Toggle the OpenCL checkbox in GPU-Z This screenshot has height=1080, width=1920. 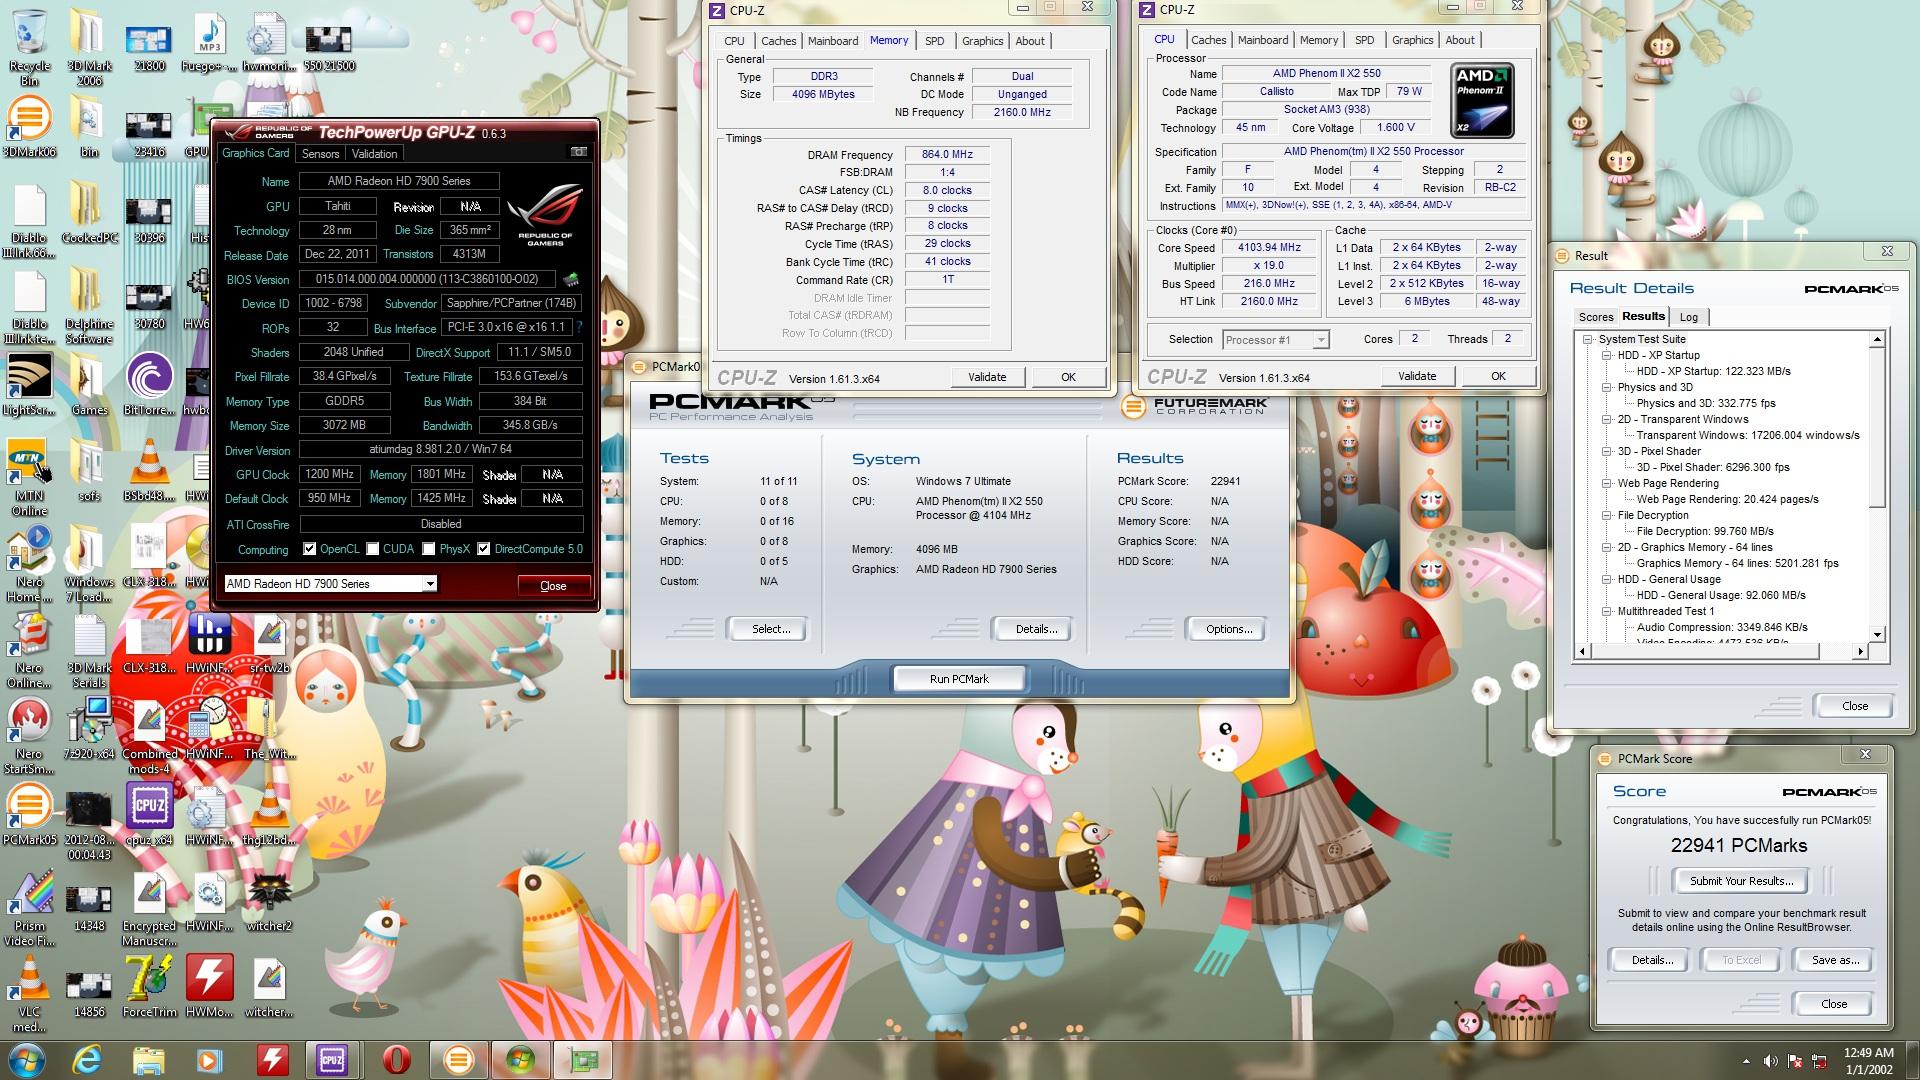[310, 549]
